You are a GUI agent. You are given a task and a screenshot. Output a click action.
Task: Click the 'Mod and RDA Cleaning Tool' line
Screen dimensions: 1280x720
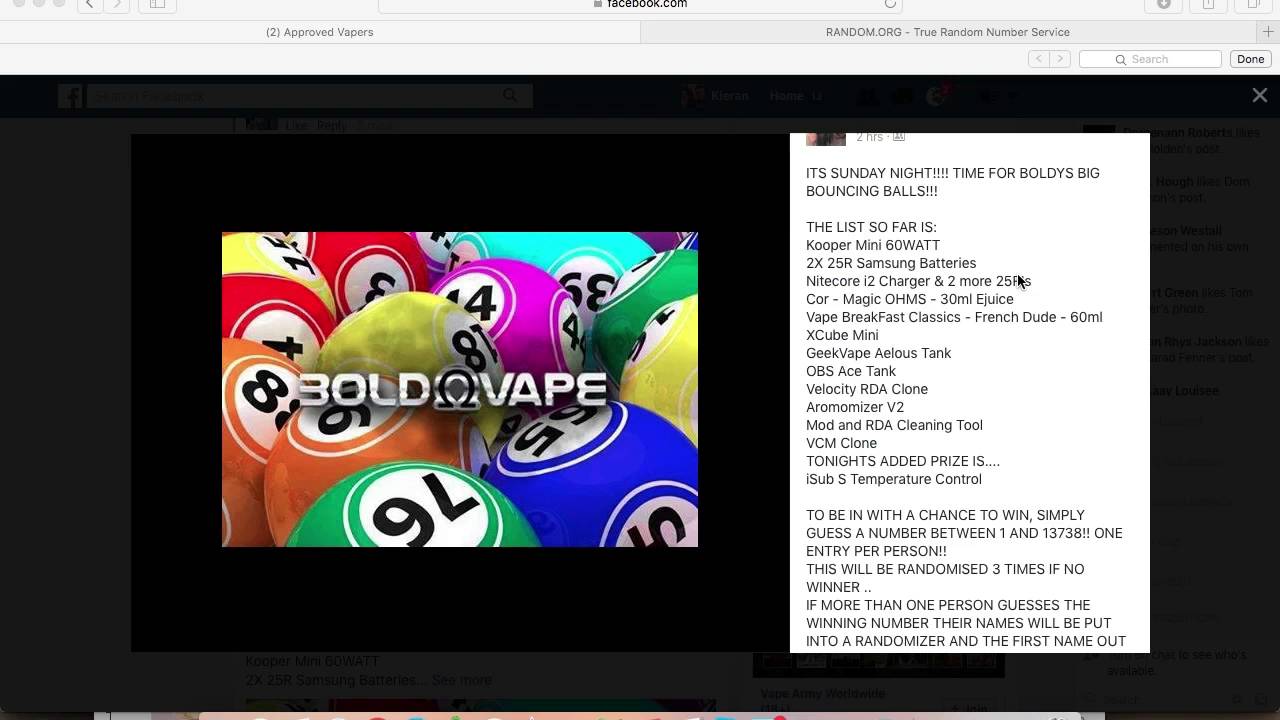(x=894, y=425)
